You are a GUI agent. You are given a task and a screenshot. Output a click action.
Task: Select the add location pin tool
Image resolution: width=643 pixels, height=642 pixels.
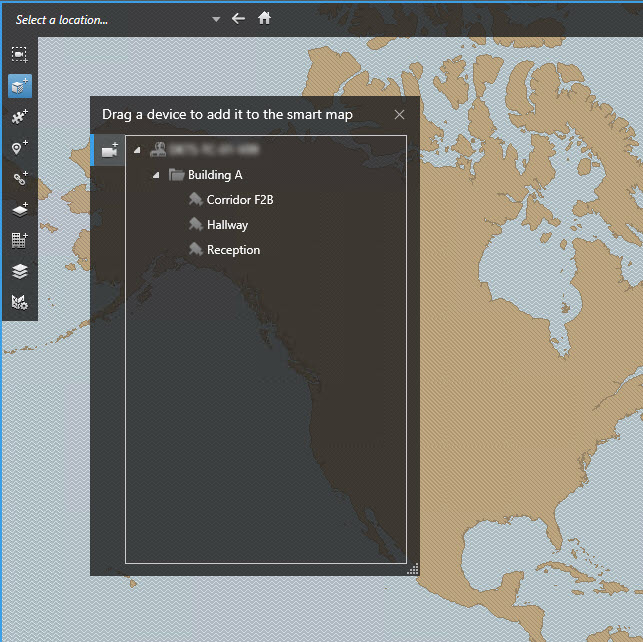coord(20,148)
